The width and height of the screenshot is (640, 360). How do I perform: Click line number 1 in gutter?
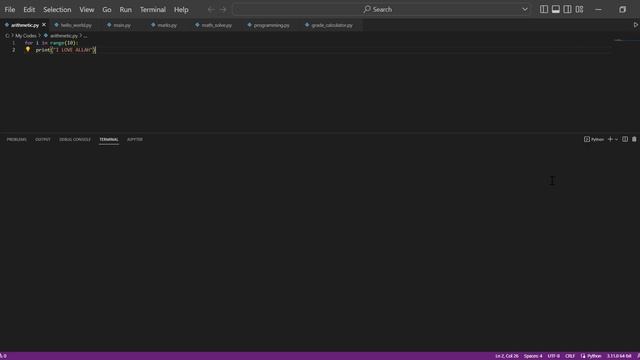pyautogui.click(x=13, y=43)
